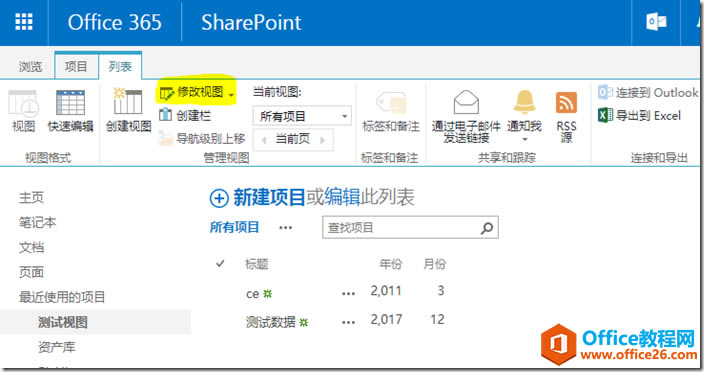
Task: Click 导出到 Excel in the ribbon
Action: pos(640,115)
